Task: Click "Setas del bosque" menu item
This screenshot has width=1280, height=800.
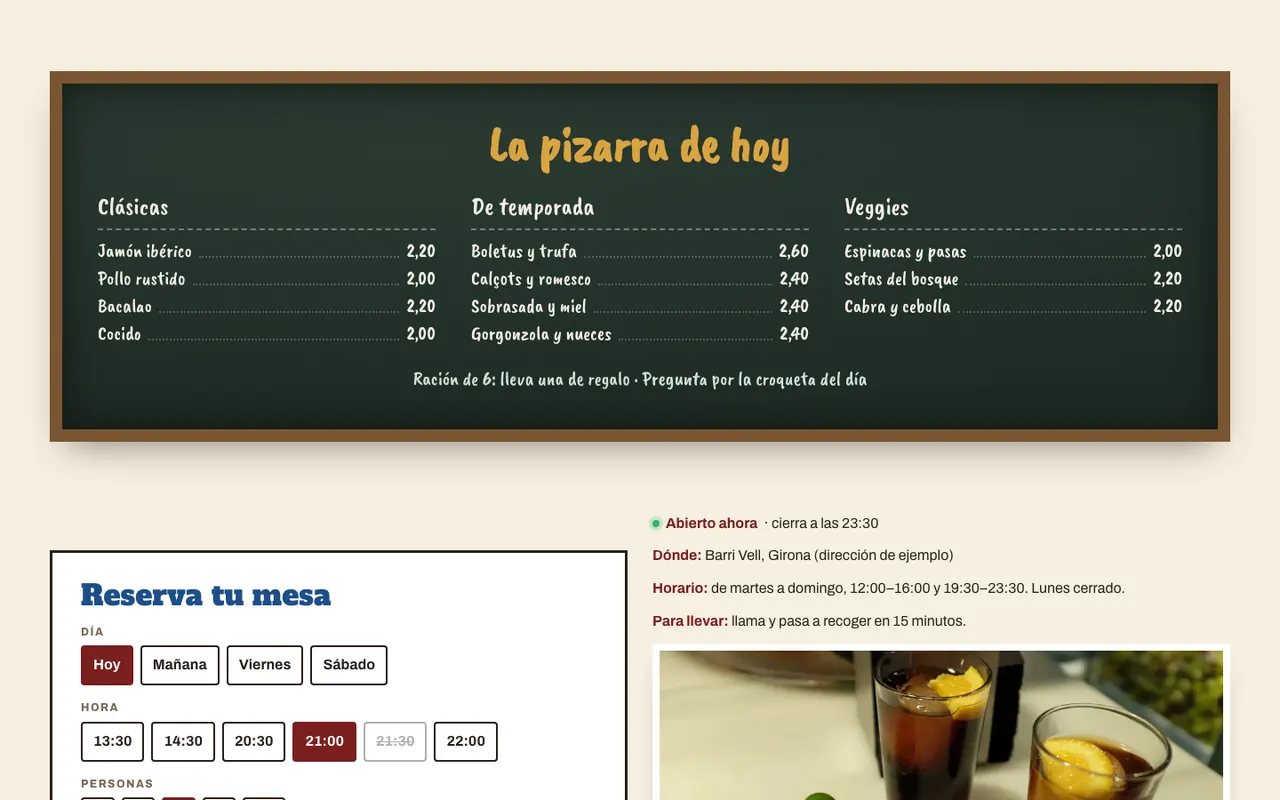Action: click(901, 280)
